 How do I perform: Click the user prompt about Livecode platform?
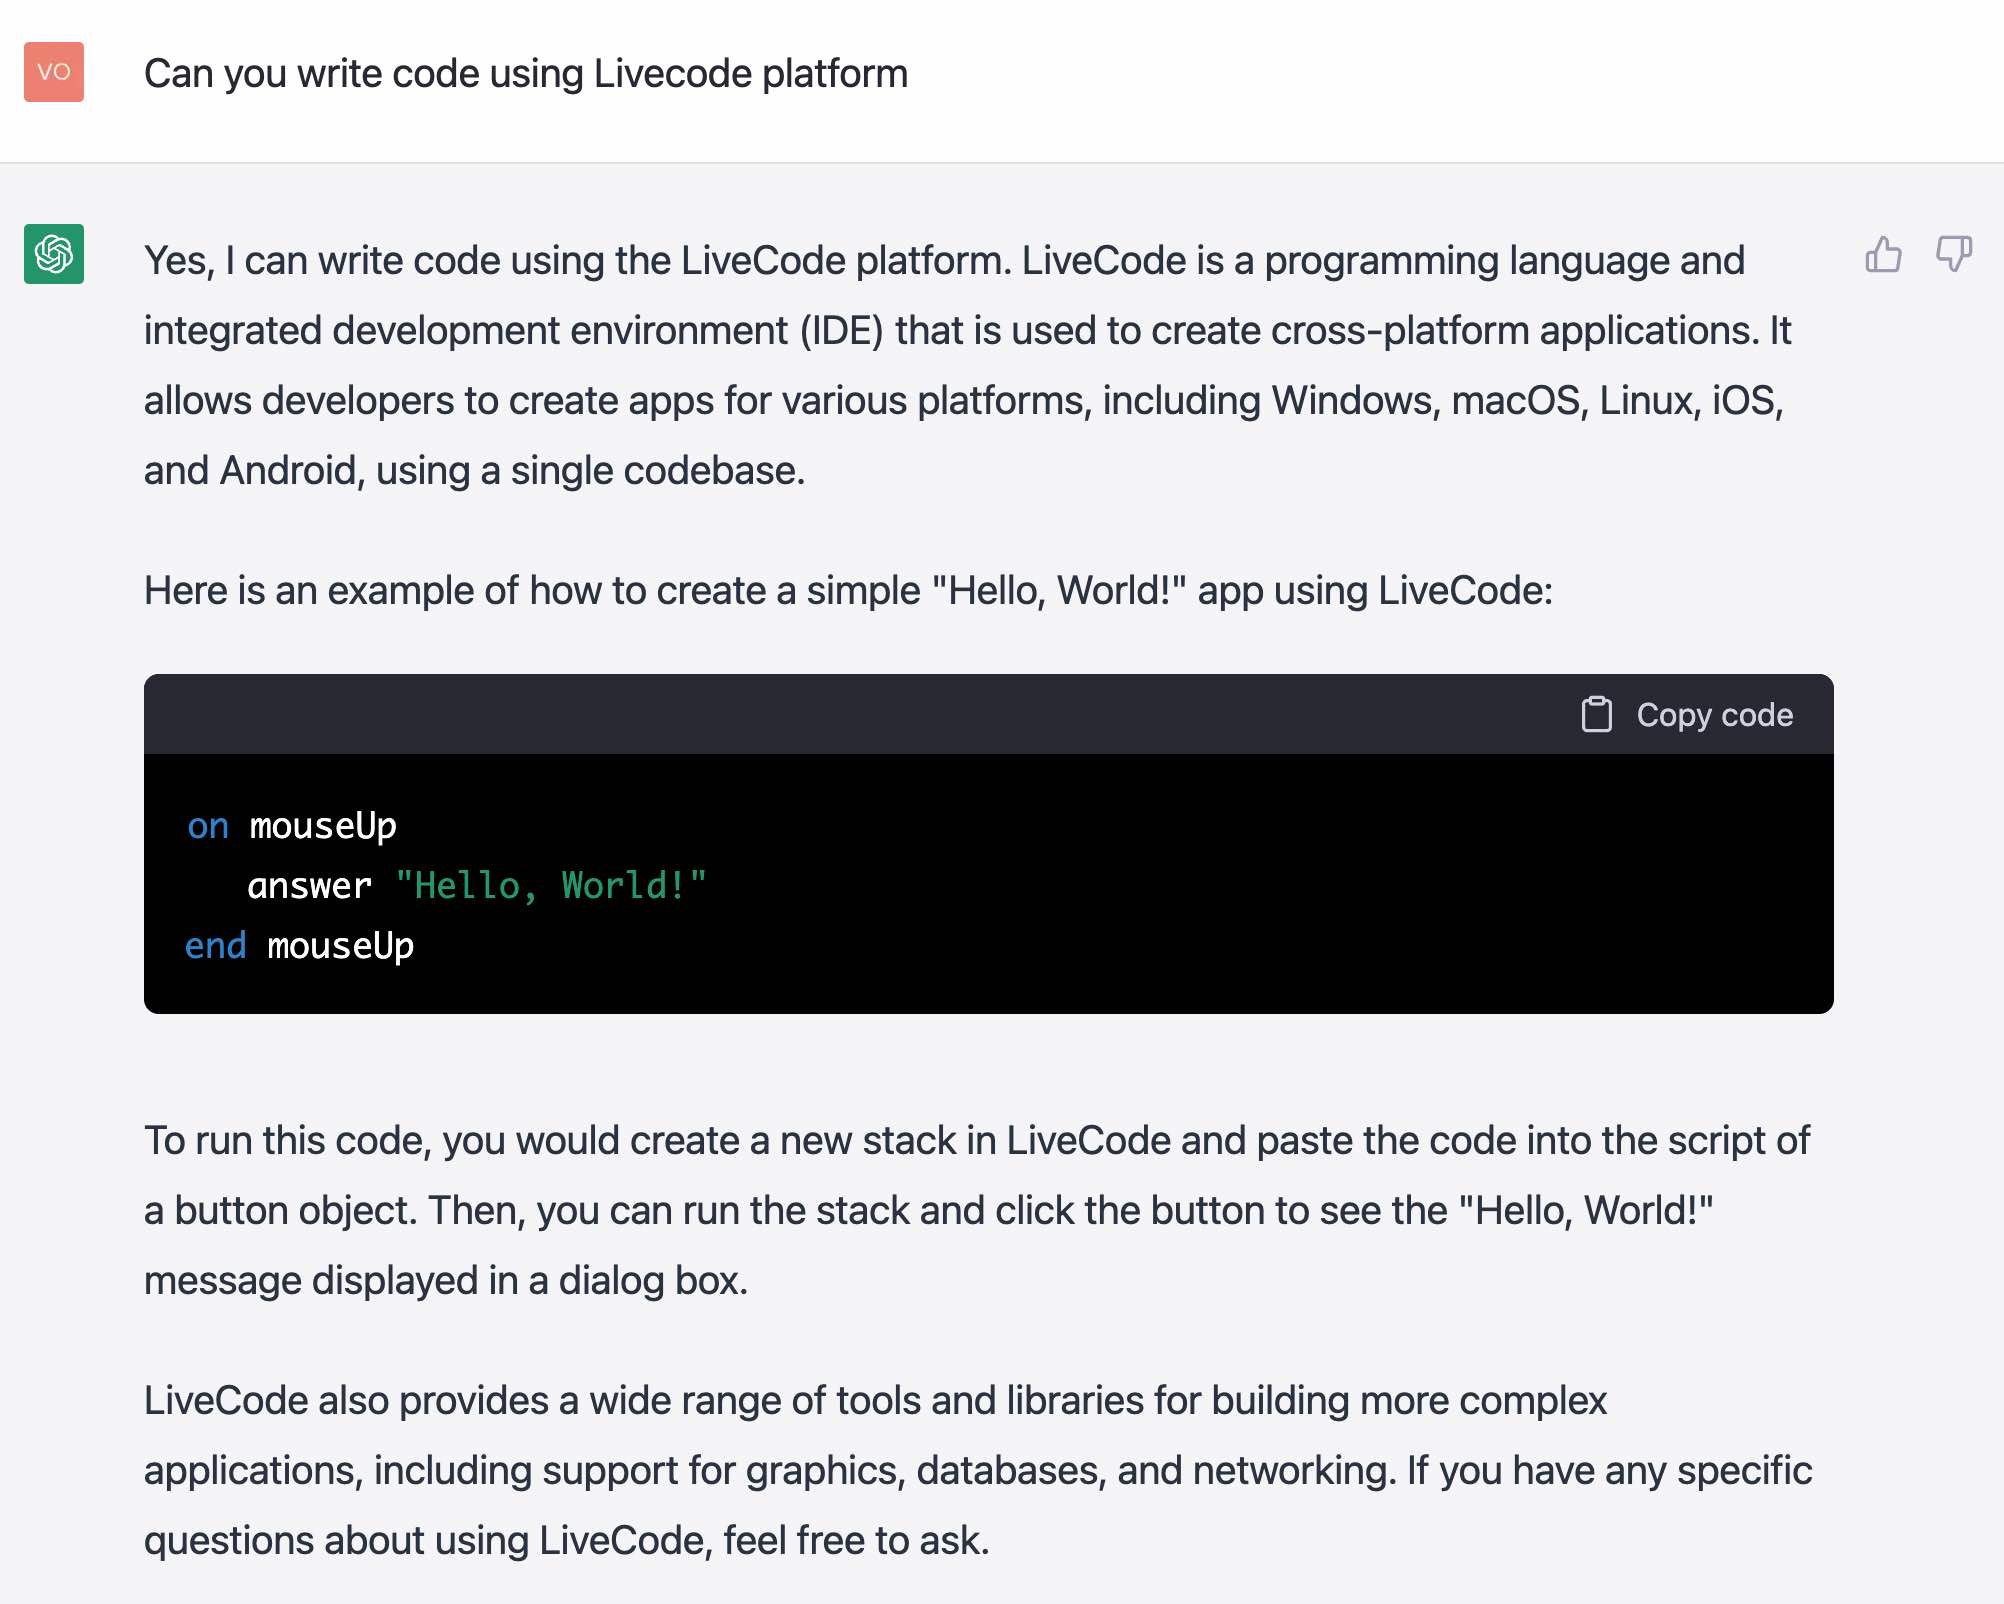click(525, 74)
